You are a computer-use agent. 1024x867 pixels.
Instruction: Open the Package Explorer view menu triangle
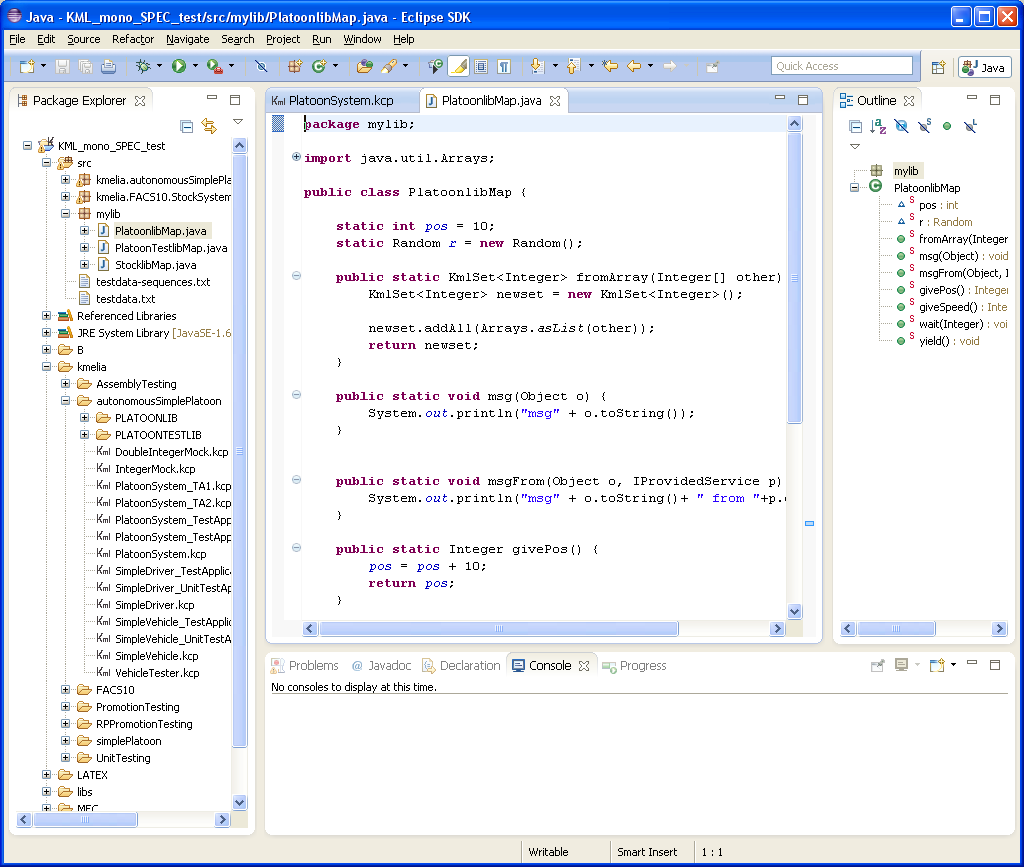(238, 122)
